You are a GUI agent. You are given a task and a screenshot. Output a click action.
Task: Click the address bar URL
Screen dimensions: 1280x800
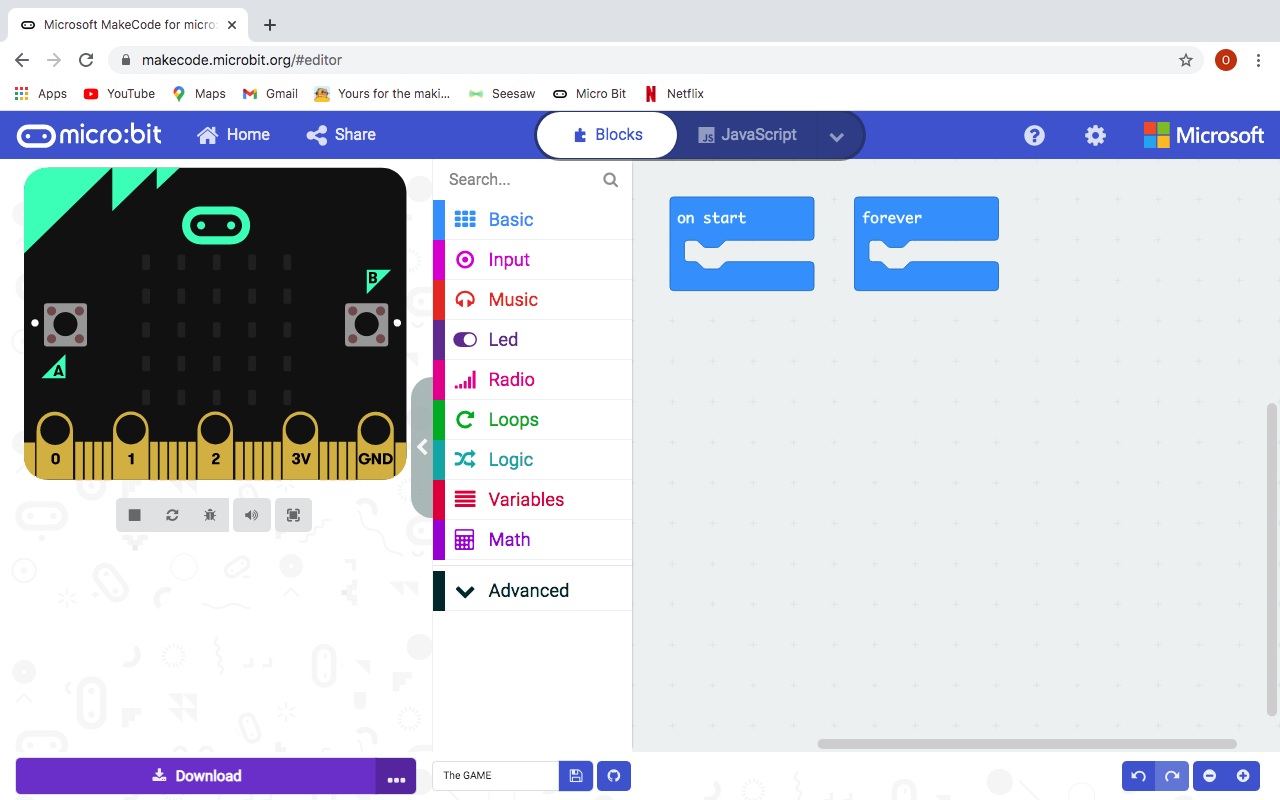tap(242, 60)
